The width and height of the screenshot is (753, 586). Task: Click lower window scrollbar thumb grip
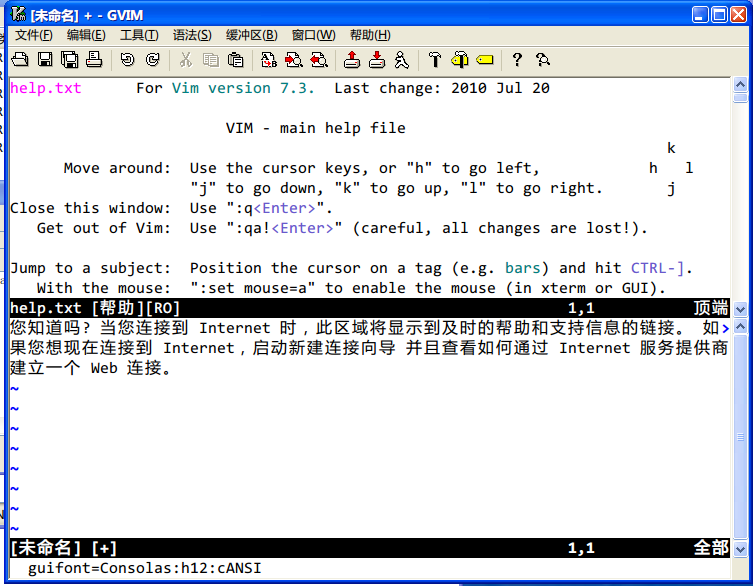point(741,437)
